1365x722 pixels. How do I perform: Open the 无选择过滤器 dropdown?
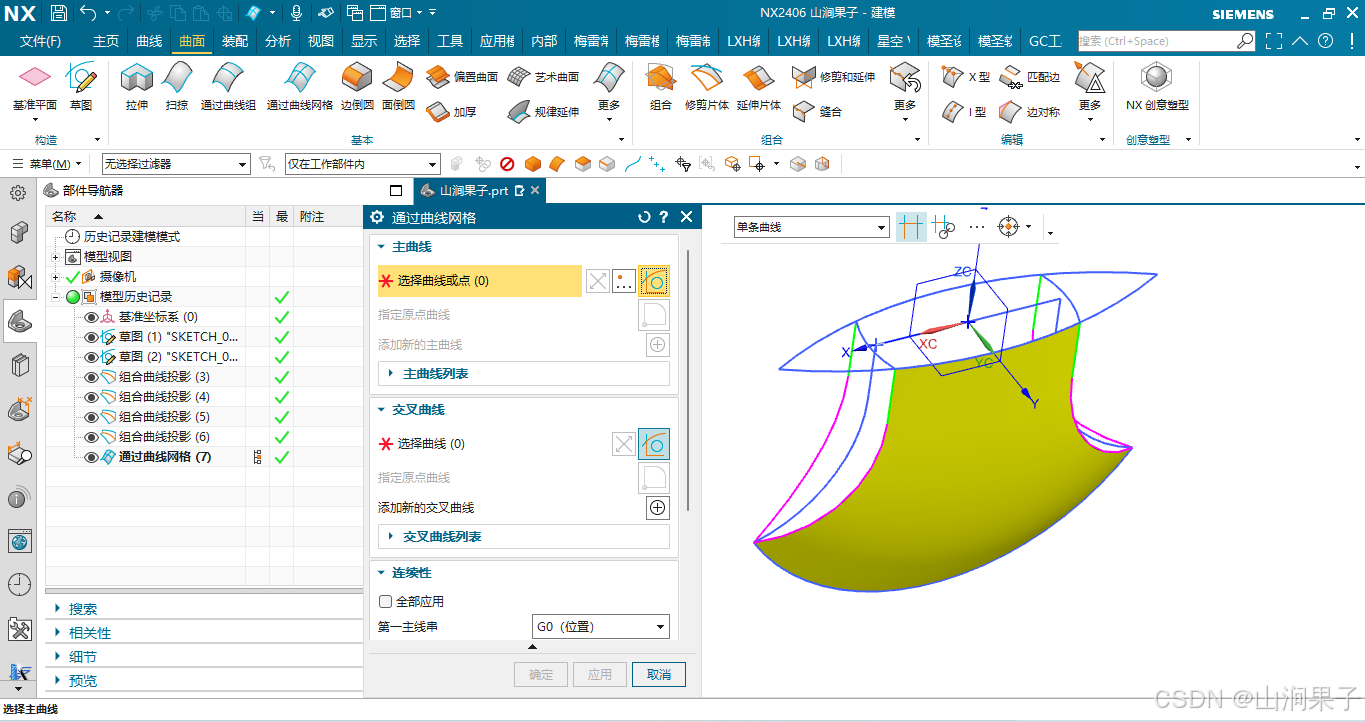click(176, 164)
